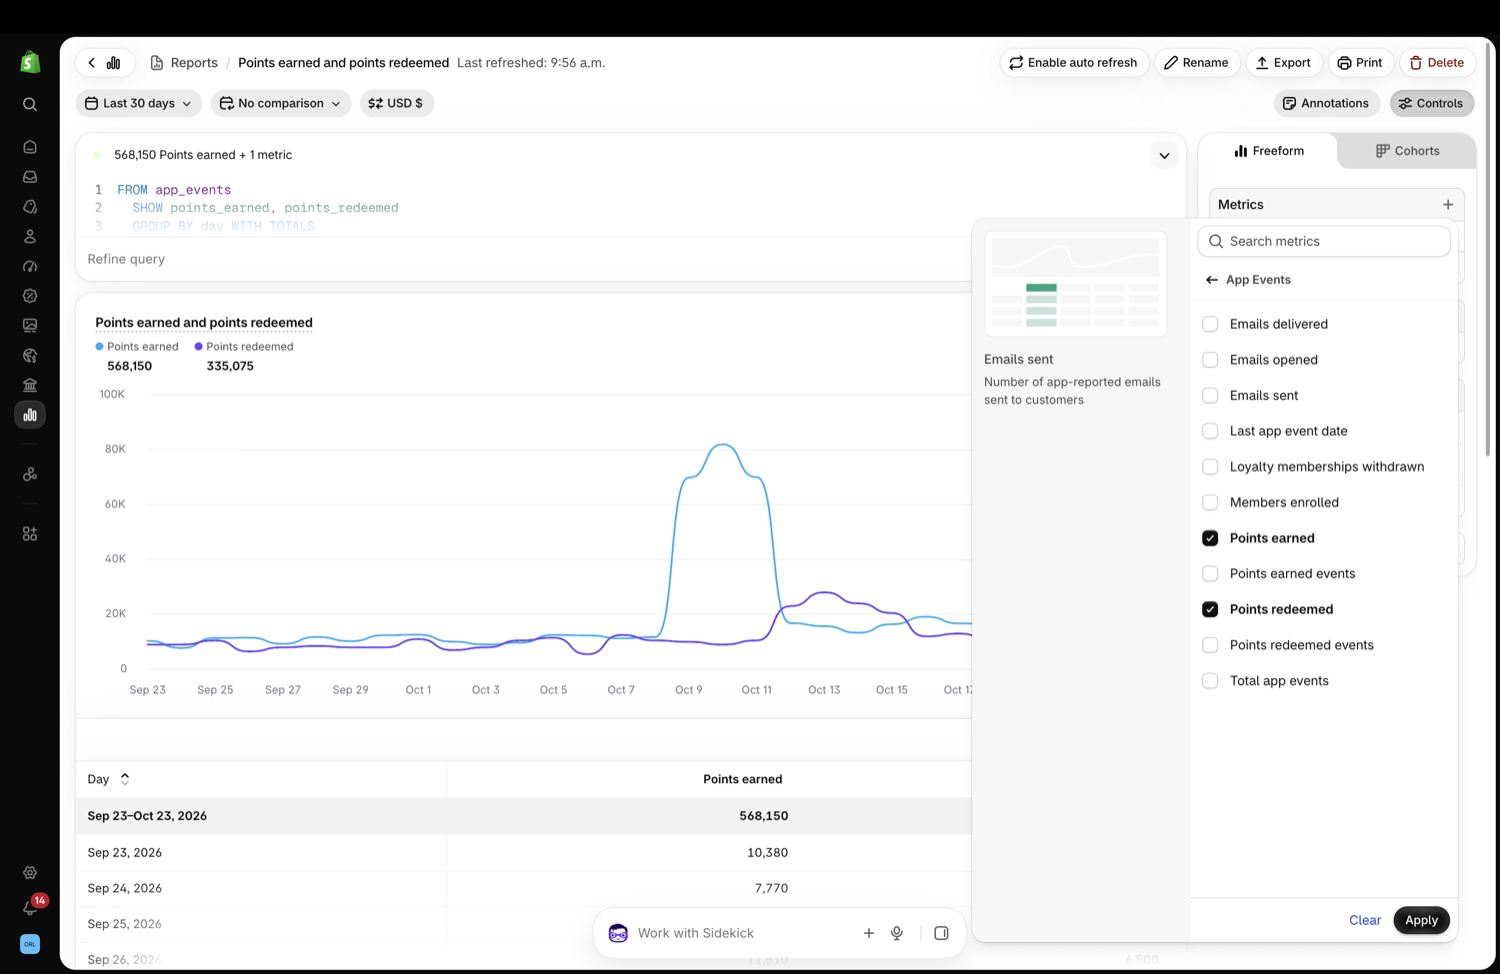Viewport: 1500px width, 974px height.
Task: Open the Shopify home logo
Action: [x=30, y=62]
